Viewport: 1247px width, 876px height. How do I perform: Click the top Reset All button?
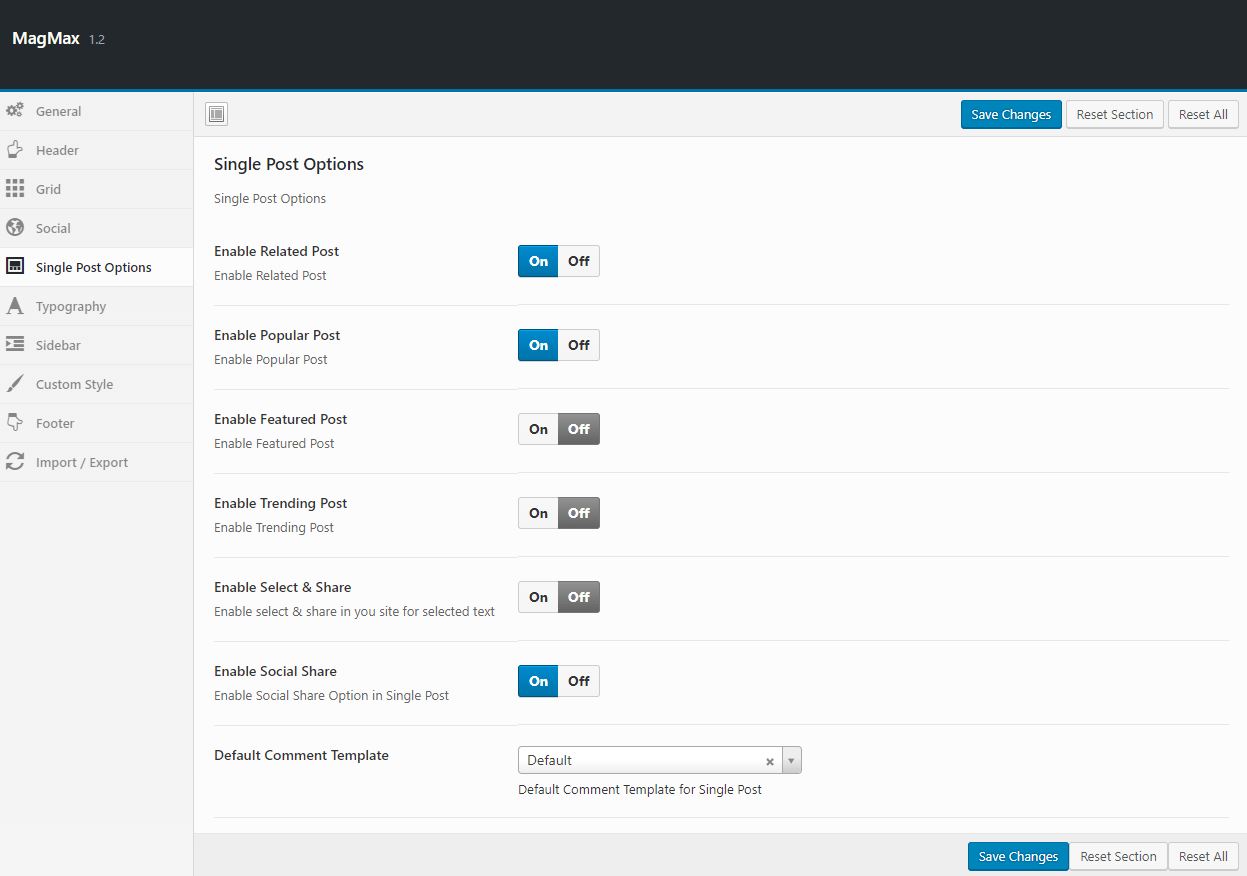click(x=1203, y=115)
